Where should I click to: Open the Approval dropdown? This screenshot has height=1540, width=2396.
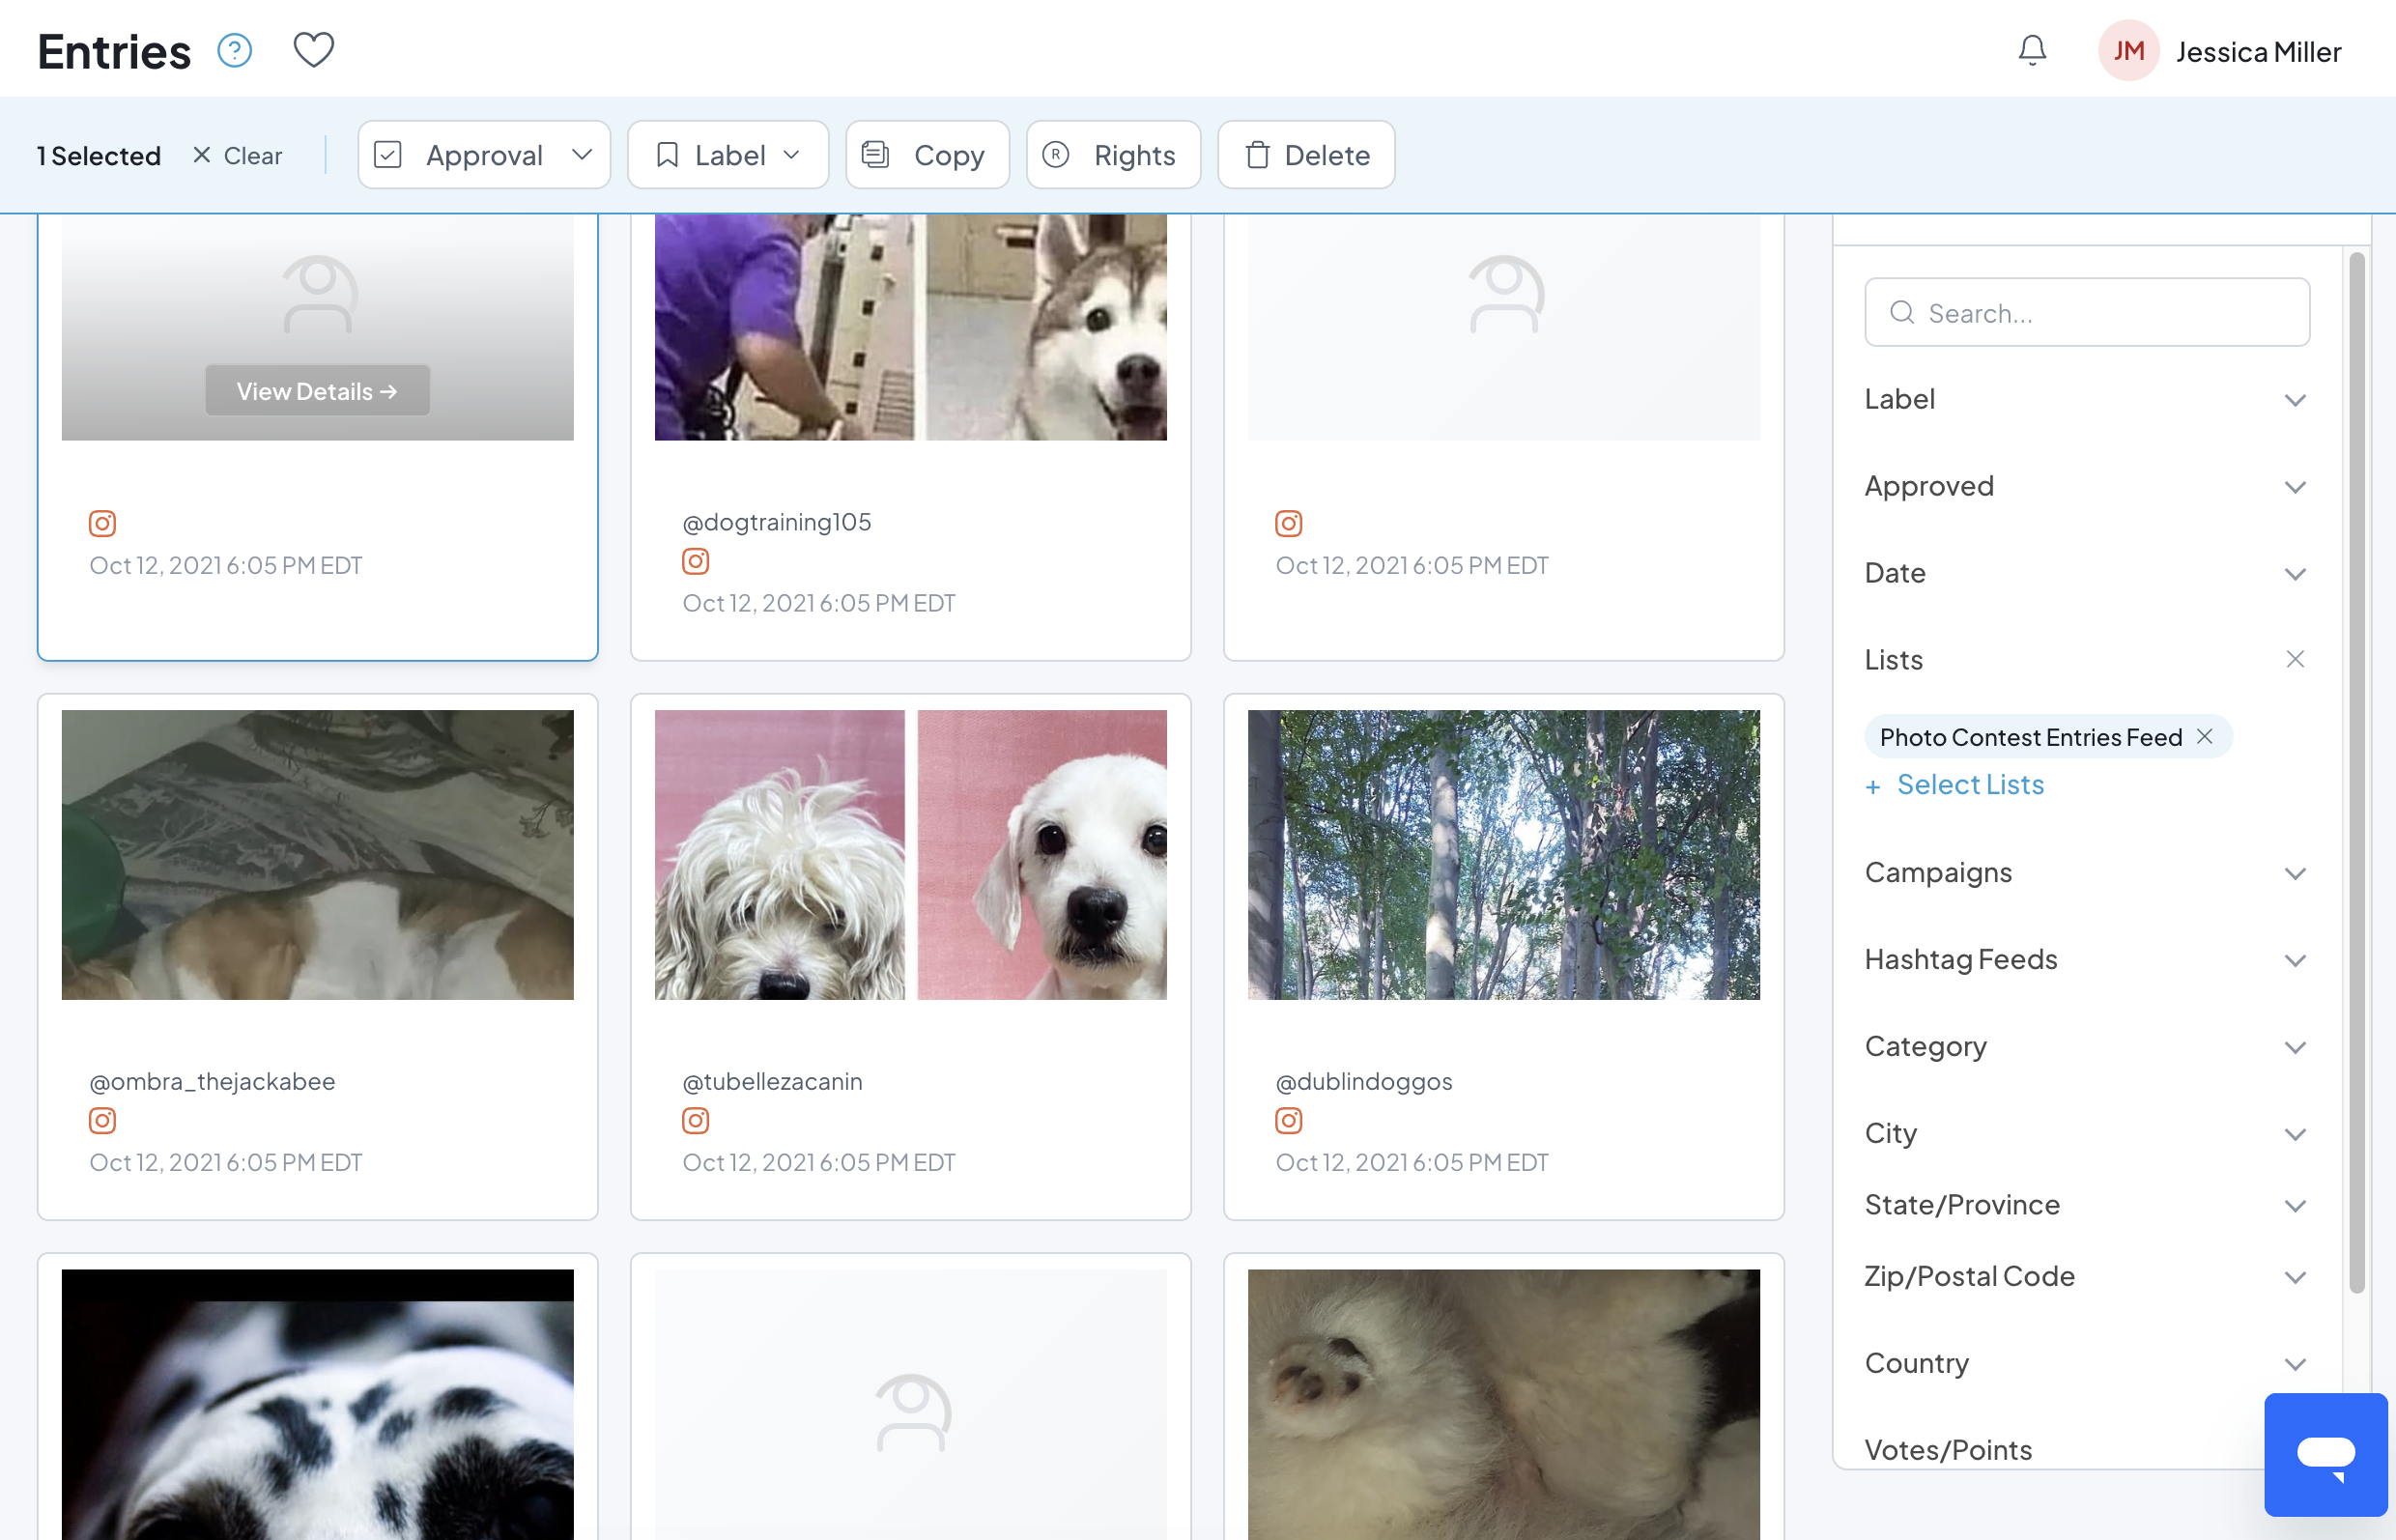(x=484, y=155)
